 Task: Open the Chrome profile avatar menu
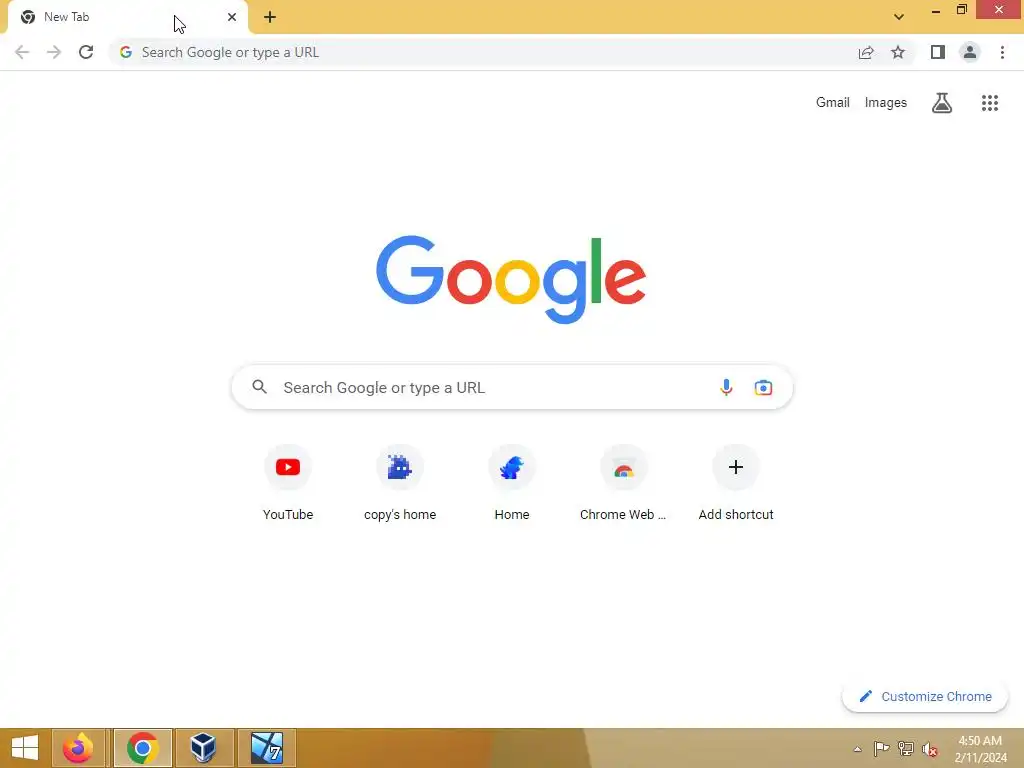[x=970, y=52]
